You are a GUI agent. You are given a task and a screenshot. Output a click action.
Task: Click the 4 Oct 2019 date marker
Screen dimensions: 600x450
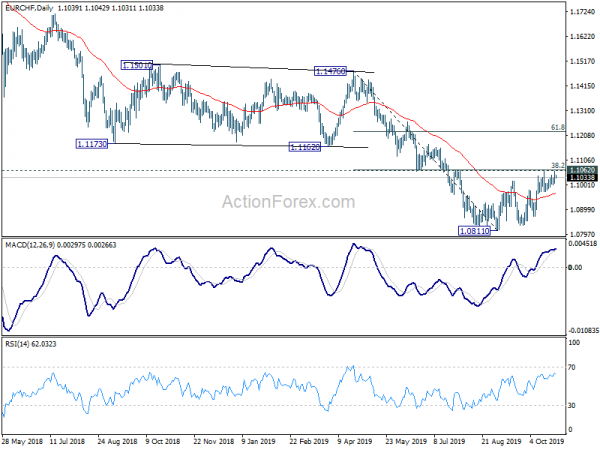[x=546, y=441]
